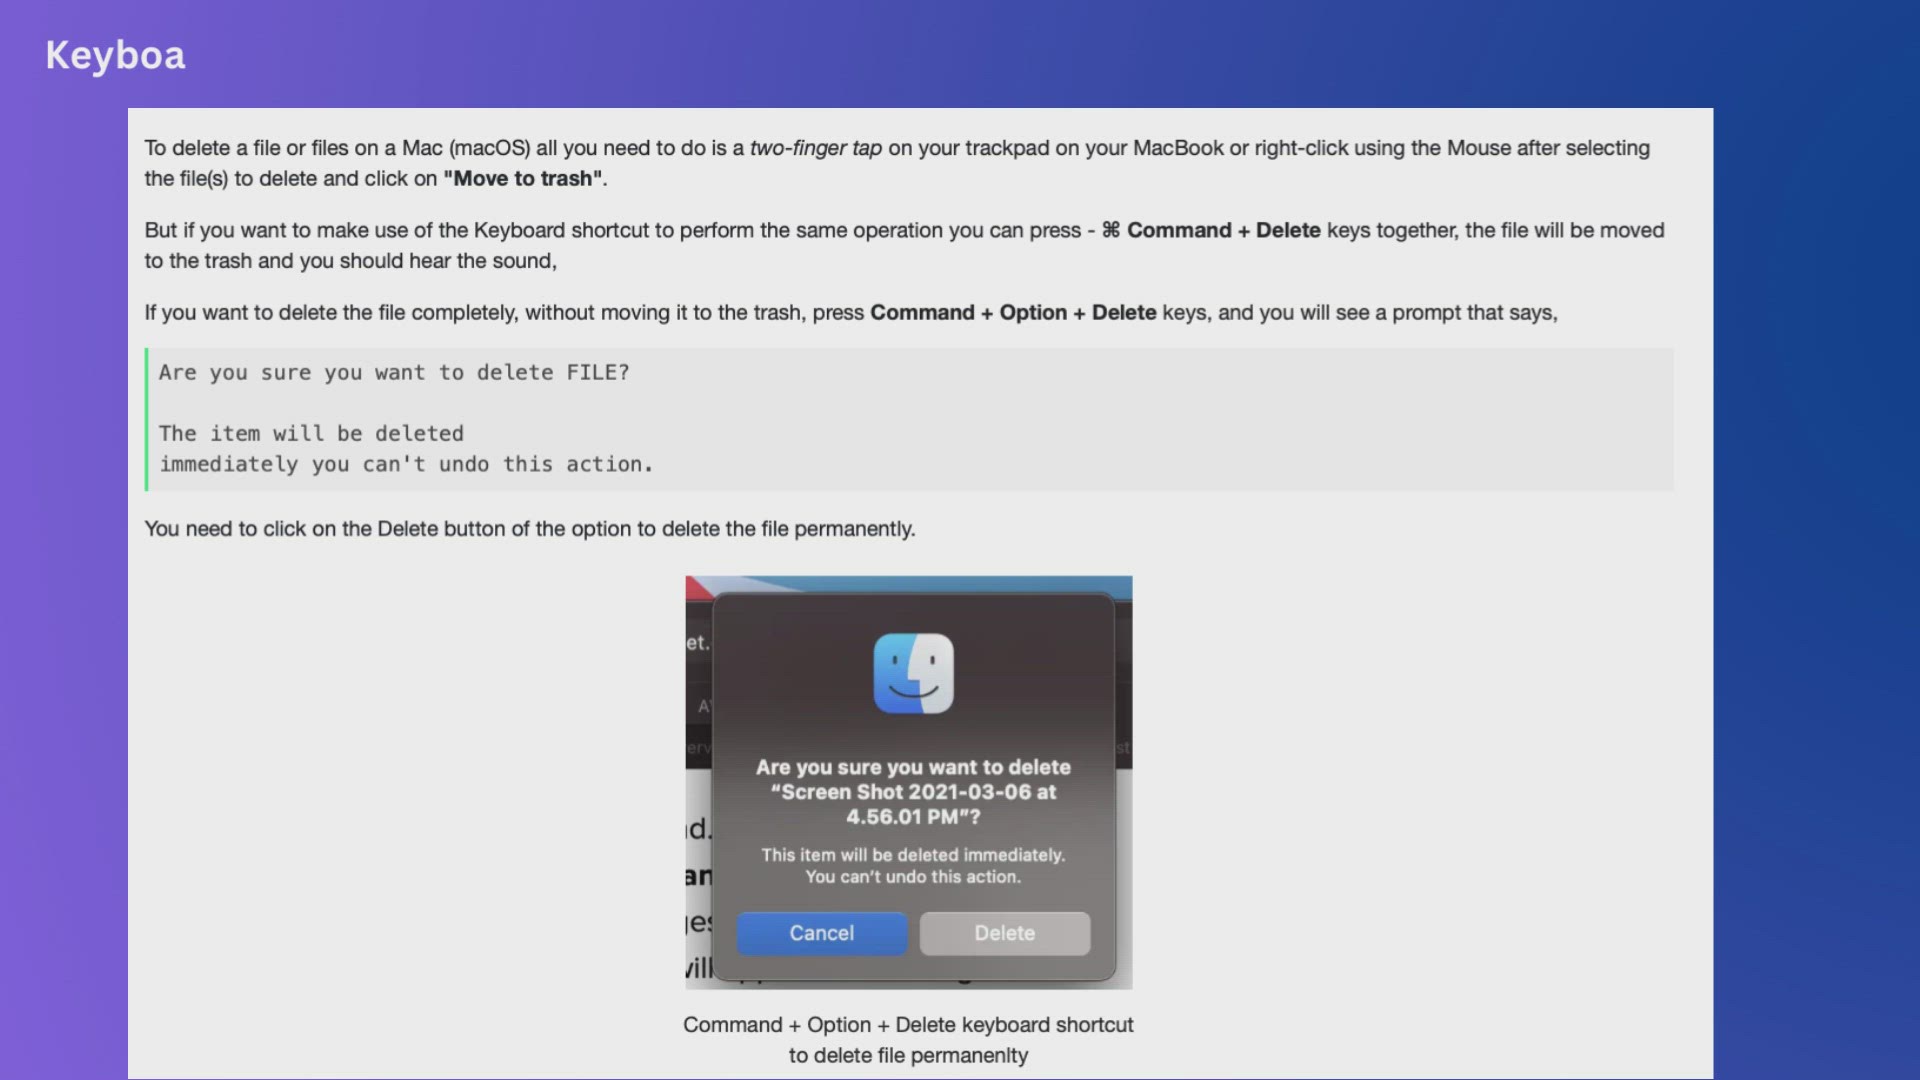Image resolution: width=1920 pixels, height=1080 pixels.
Task: Click code line 'immediately you can't undo this action.'
Action: point(405,465)
